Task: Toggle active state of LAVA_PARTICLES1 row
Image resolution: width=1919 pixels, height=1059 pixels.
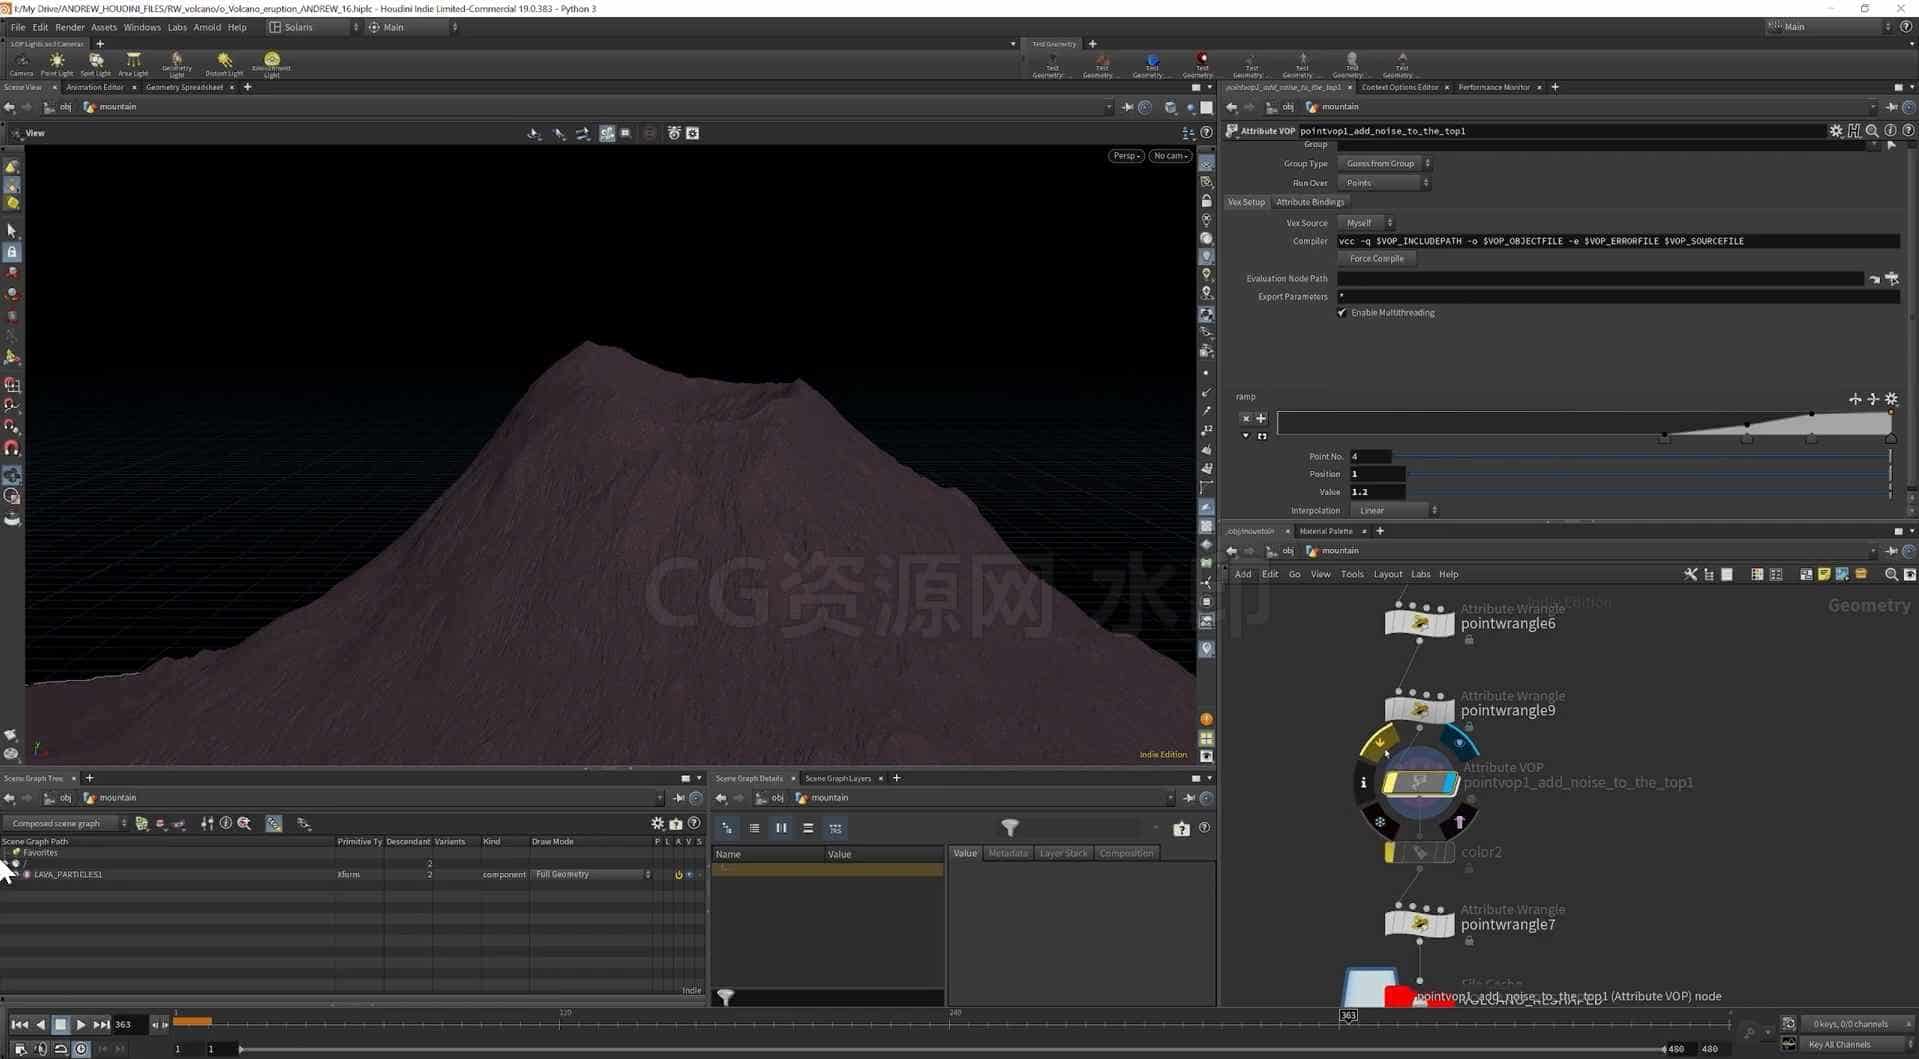Action: [678, 875]
